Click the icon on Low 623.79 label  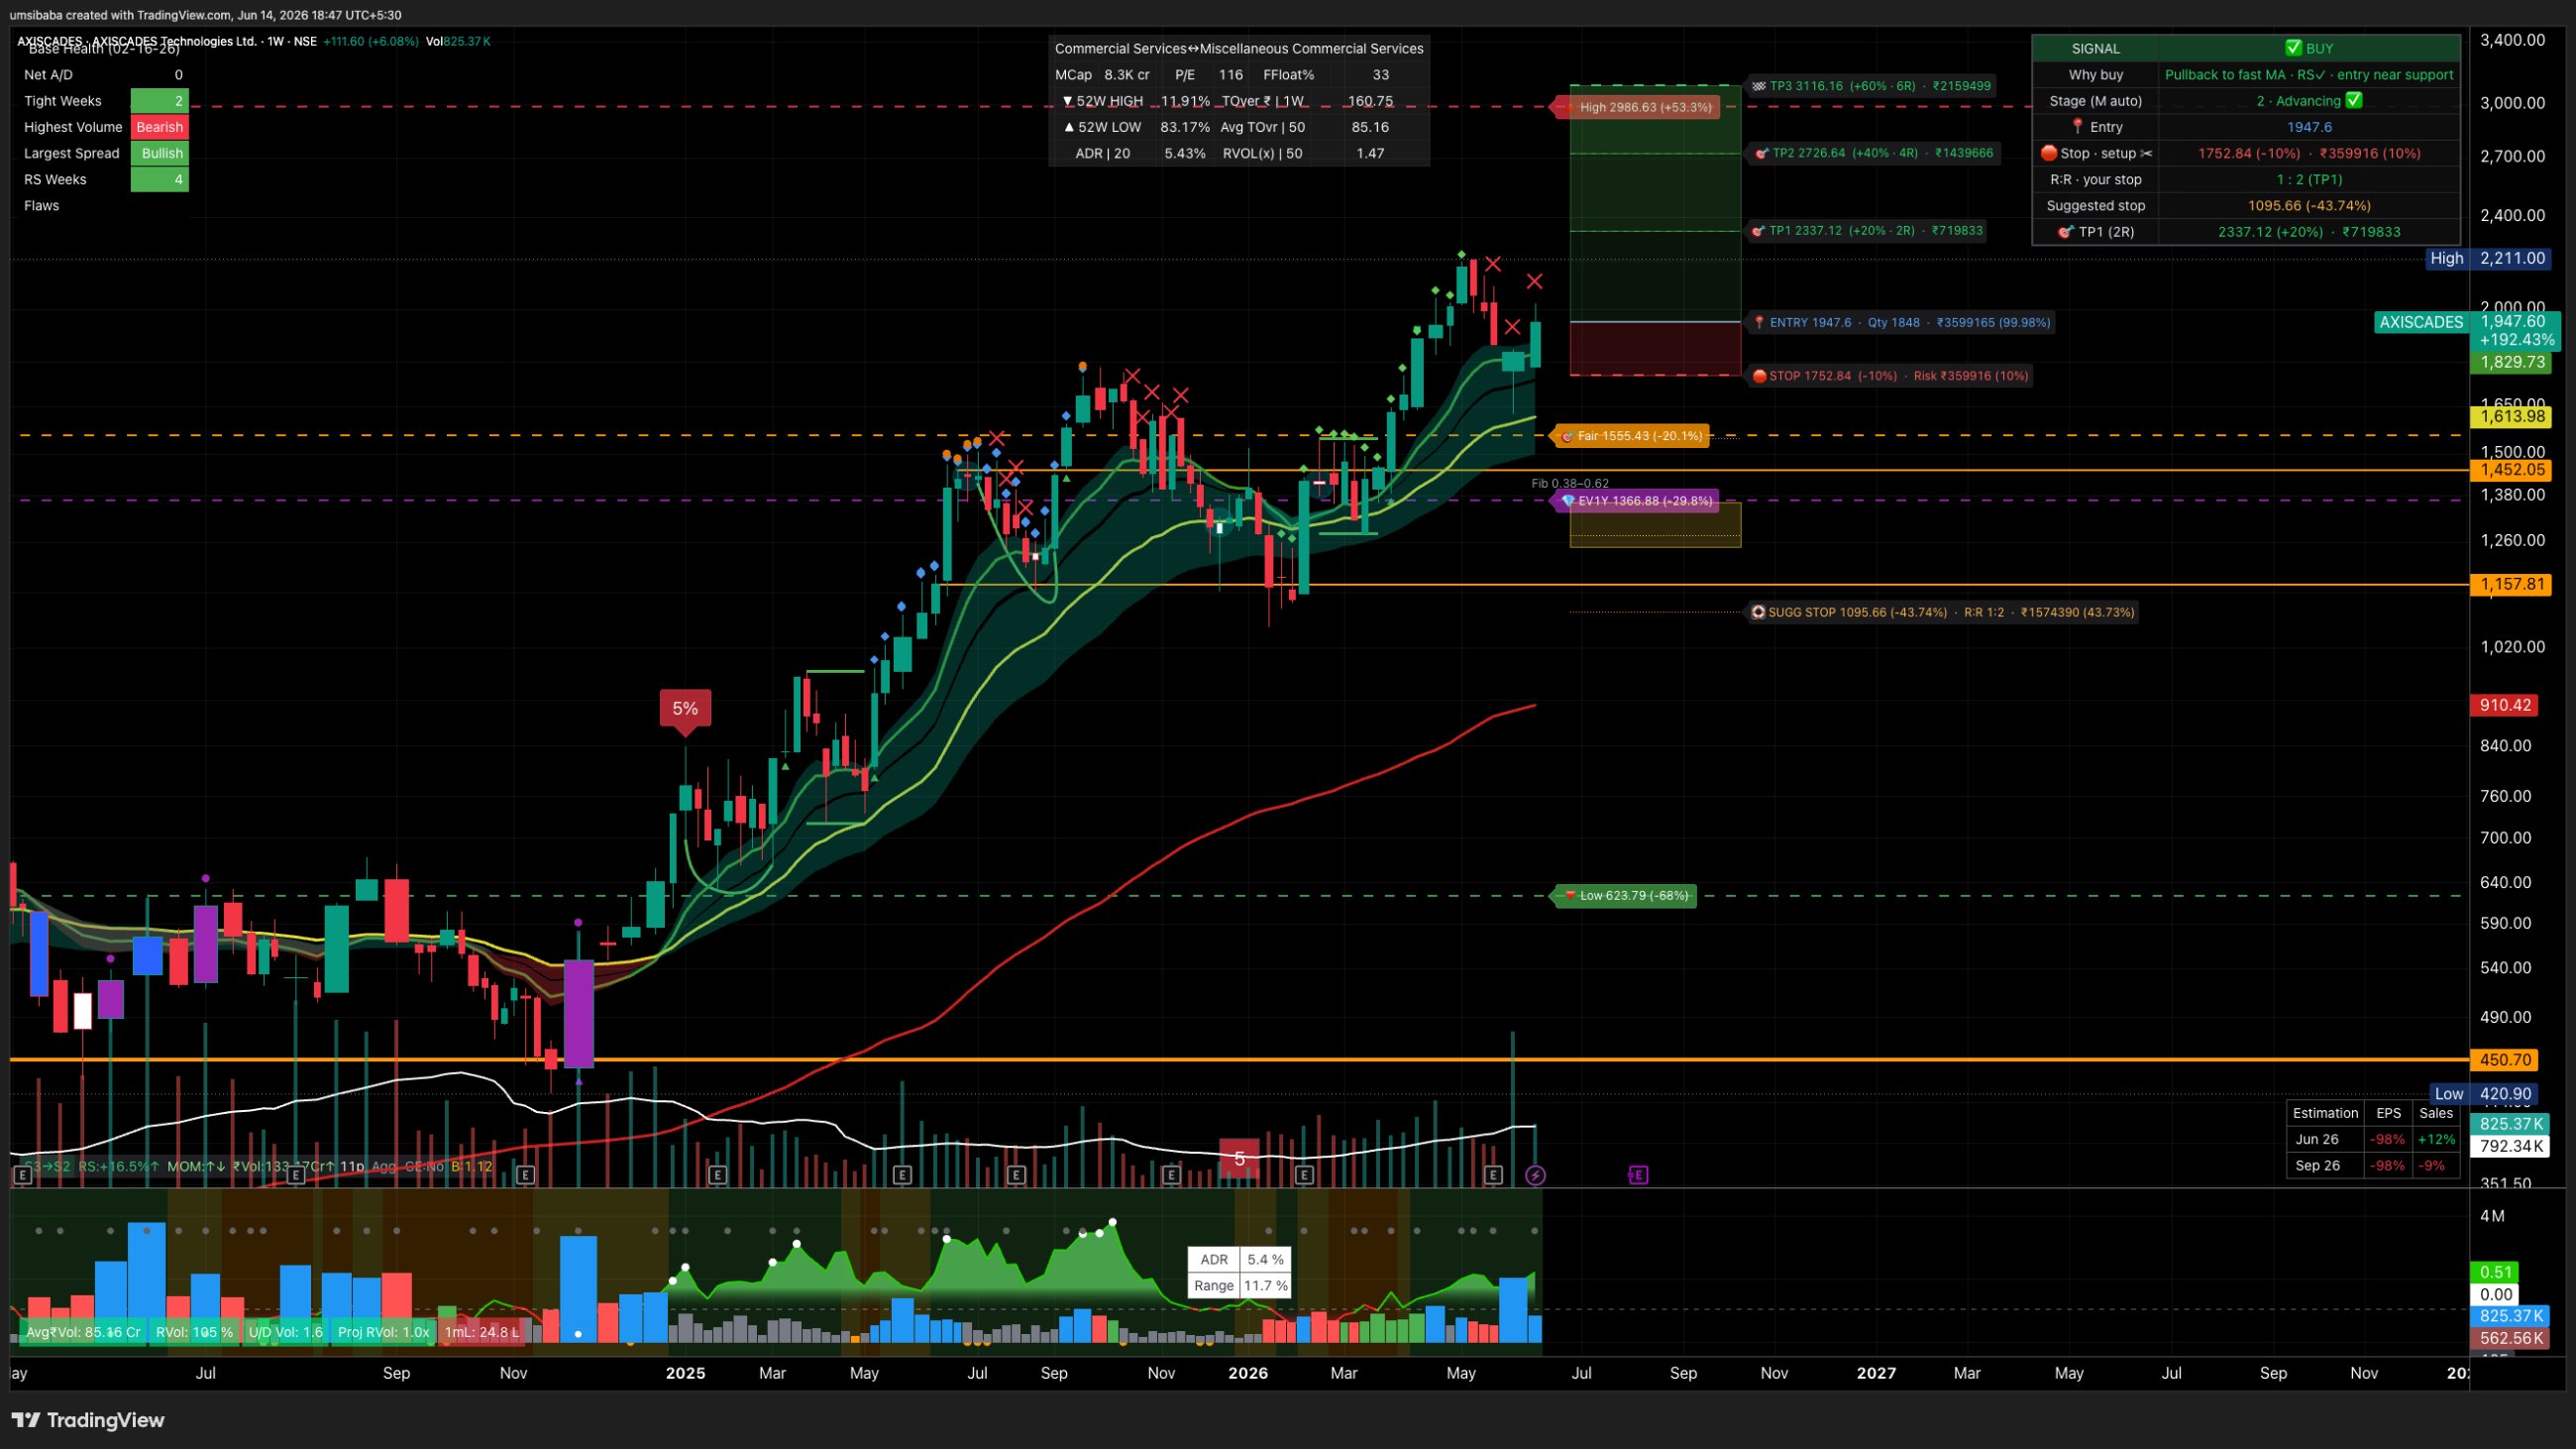coord(1570,895)
